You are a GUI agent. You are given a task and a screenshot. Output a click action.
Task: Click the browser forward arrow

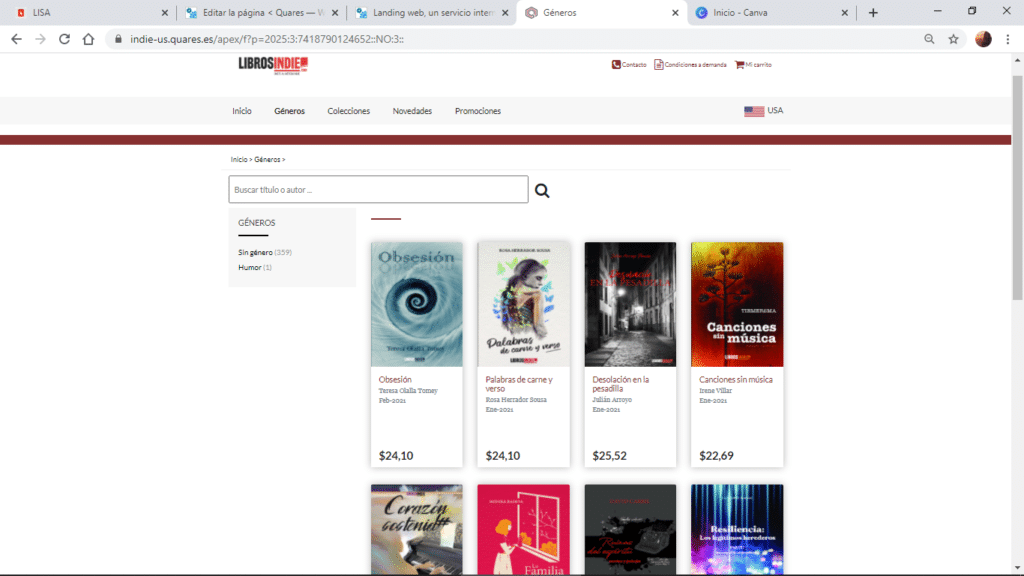click(x=40, y=39)
